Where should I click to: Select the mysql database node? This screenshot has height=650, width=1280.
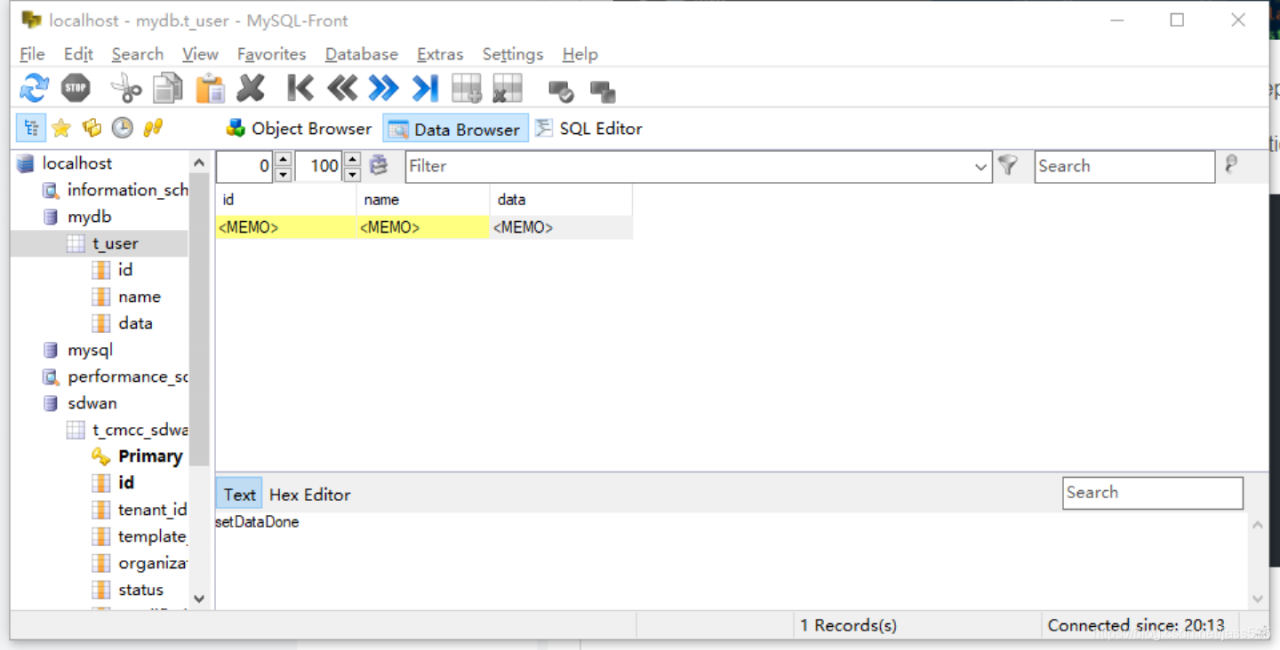coord(90,350)
